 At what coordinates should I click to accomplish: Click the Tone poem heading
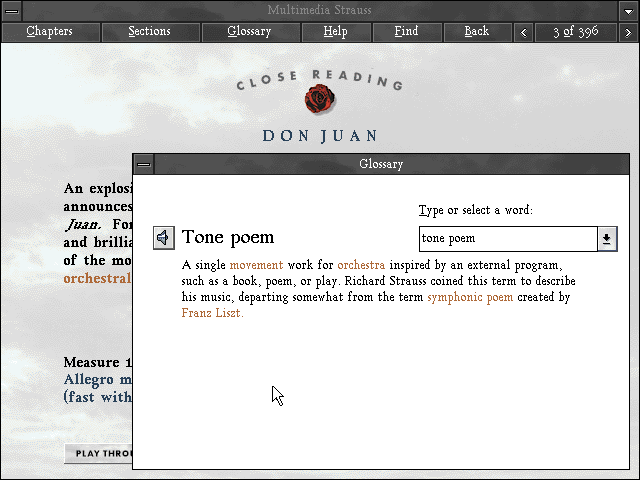click(x=228, y=237)
